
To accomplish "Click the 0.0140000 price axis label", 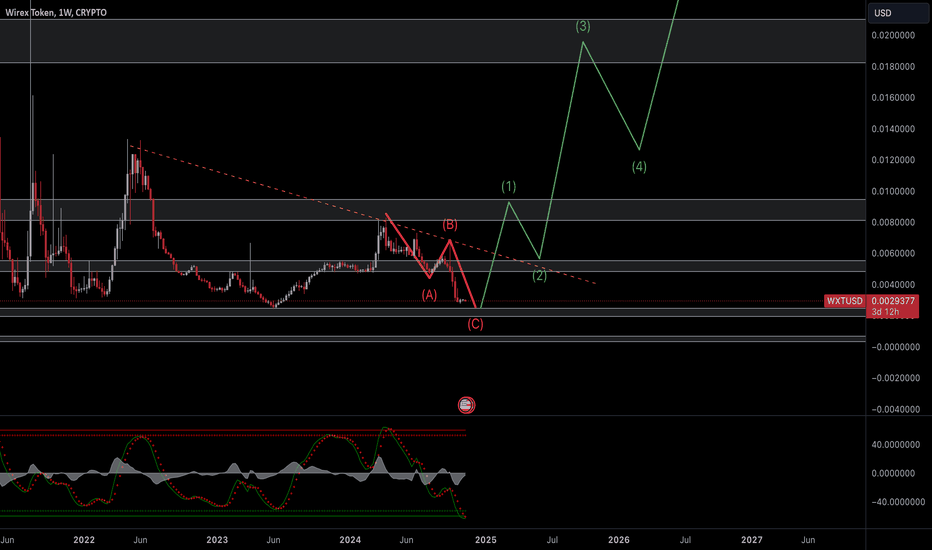I will click(x=893, y=129).
